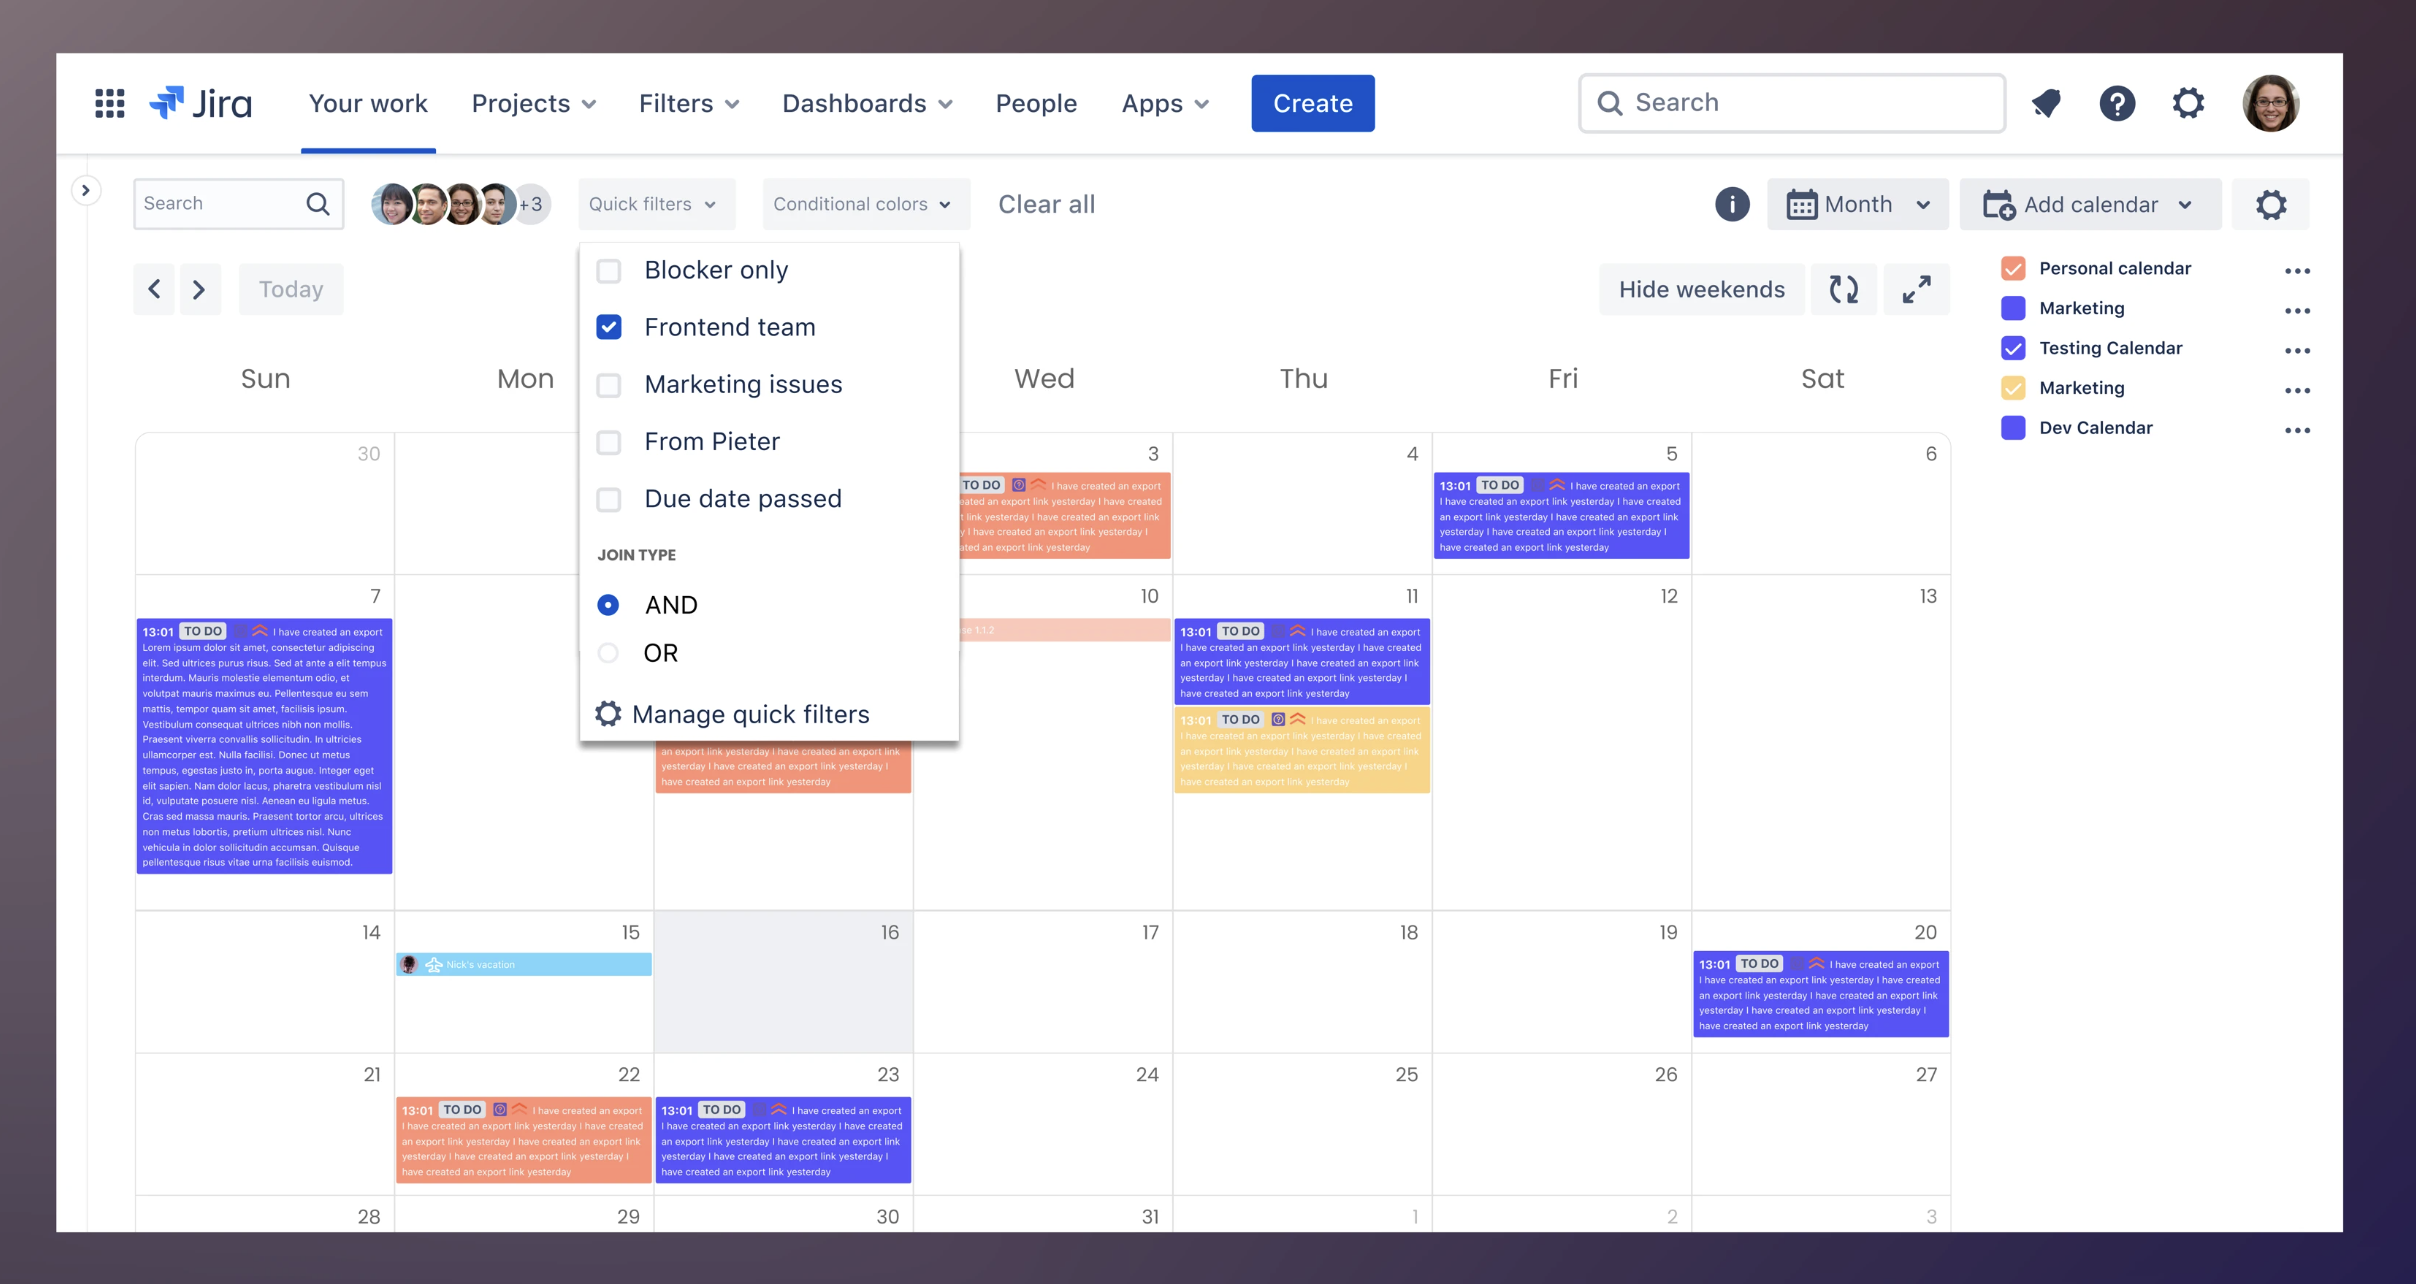Open the Jira settings gear
The height and width of the screenshot is (1284, 2416).
click(x=2188, y=103)
